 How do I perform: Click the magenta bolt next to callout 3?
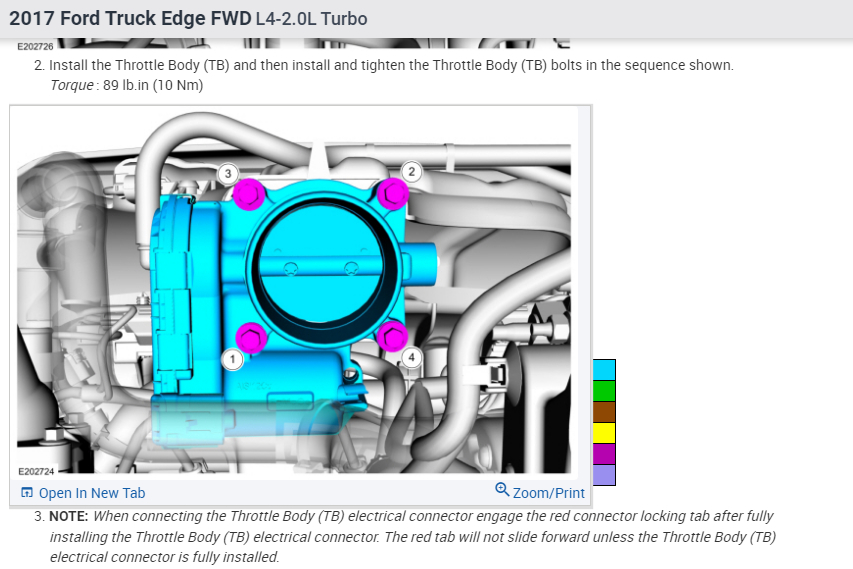click(249, 194)
